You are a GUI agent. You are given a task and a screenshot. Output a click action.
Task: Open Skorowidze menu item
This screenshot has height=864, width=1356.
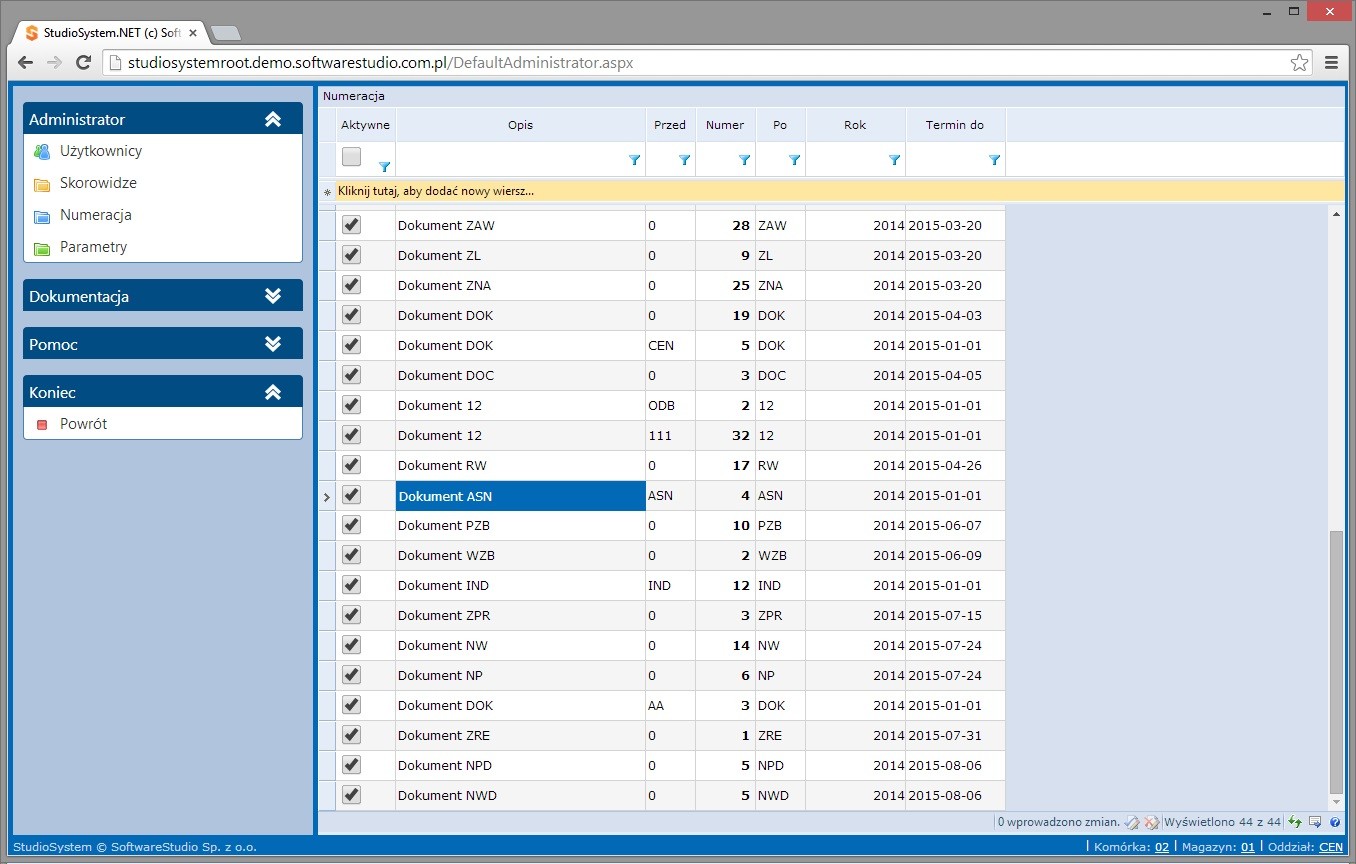tap(98, 183)
